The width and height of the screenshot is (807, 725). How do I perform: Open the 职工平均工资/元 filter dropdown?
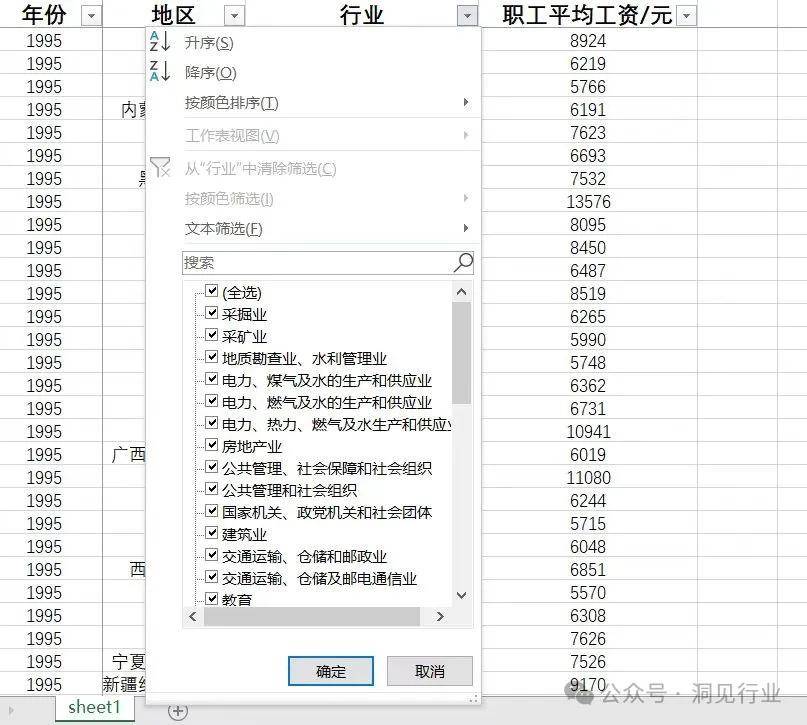[x=686, y=16]
